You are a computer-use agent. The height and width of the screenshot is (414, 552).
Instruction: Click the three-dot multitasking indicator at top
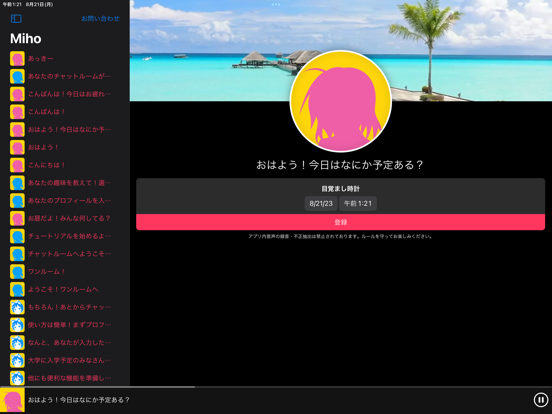pyautogui.click(x=276, y=5)
